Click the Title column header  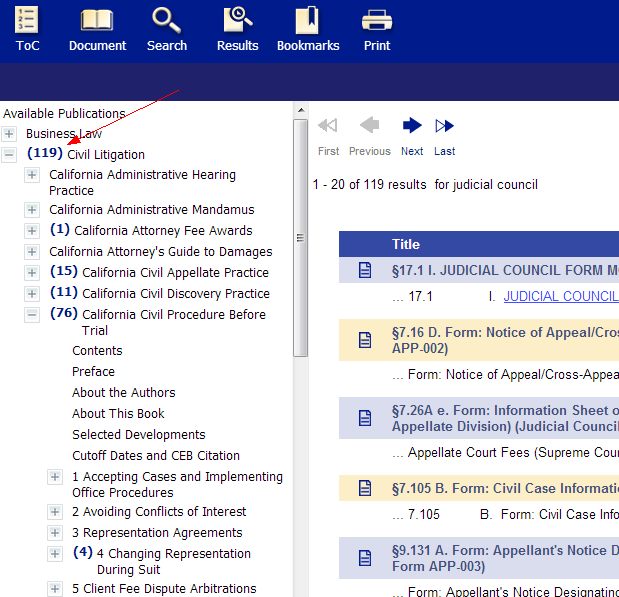pyautogui.click(x=405, y=244)
